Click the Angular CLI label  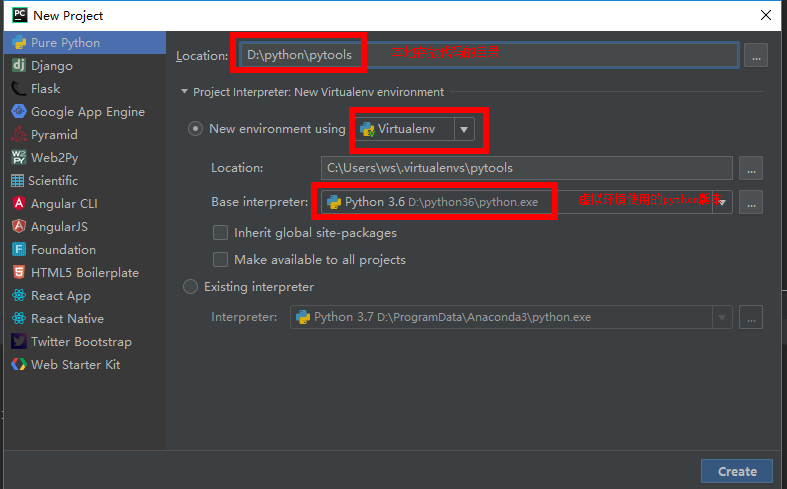coord(64,204)
